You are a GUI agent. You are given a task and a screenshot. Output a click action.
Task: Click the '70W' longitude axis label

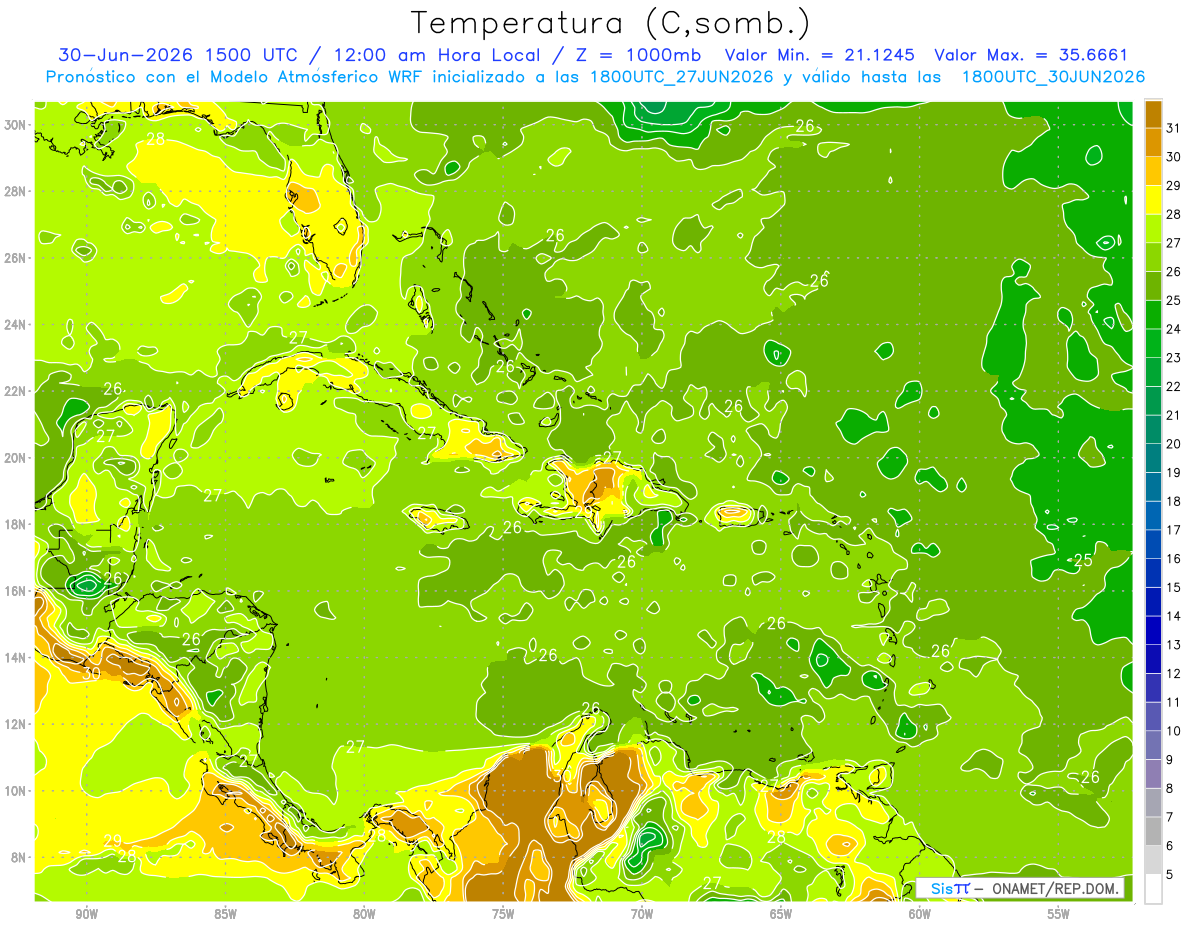(x=642, y=914)
